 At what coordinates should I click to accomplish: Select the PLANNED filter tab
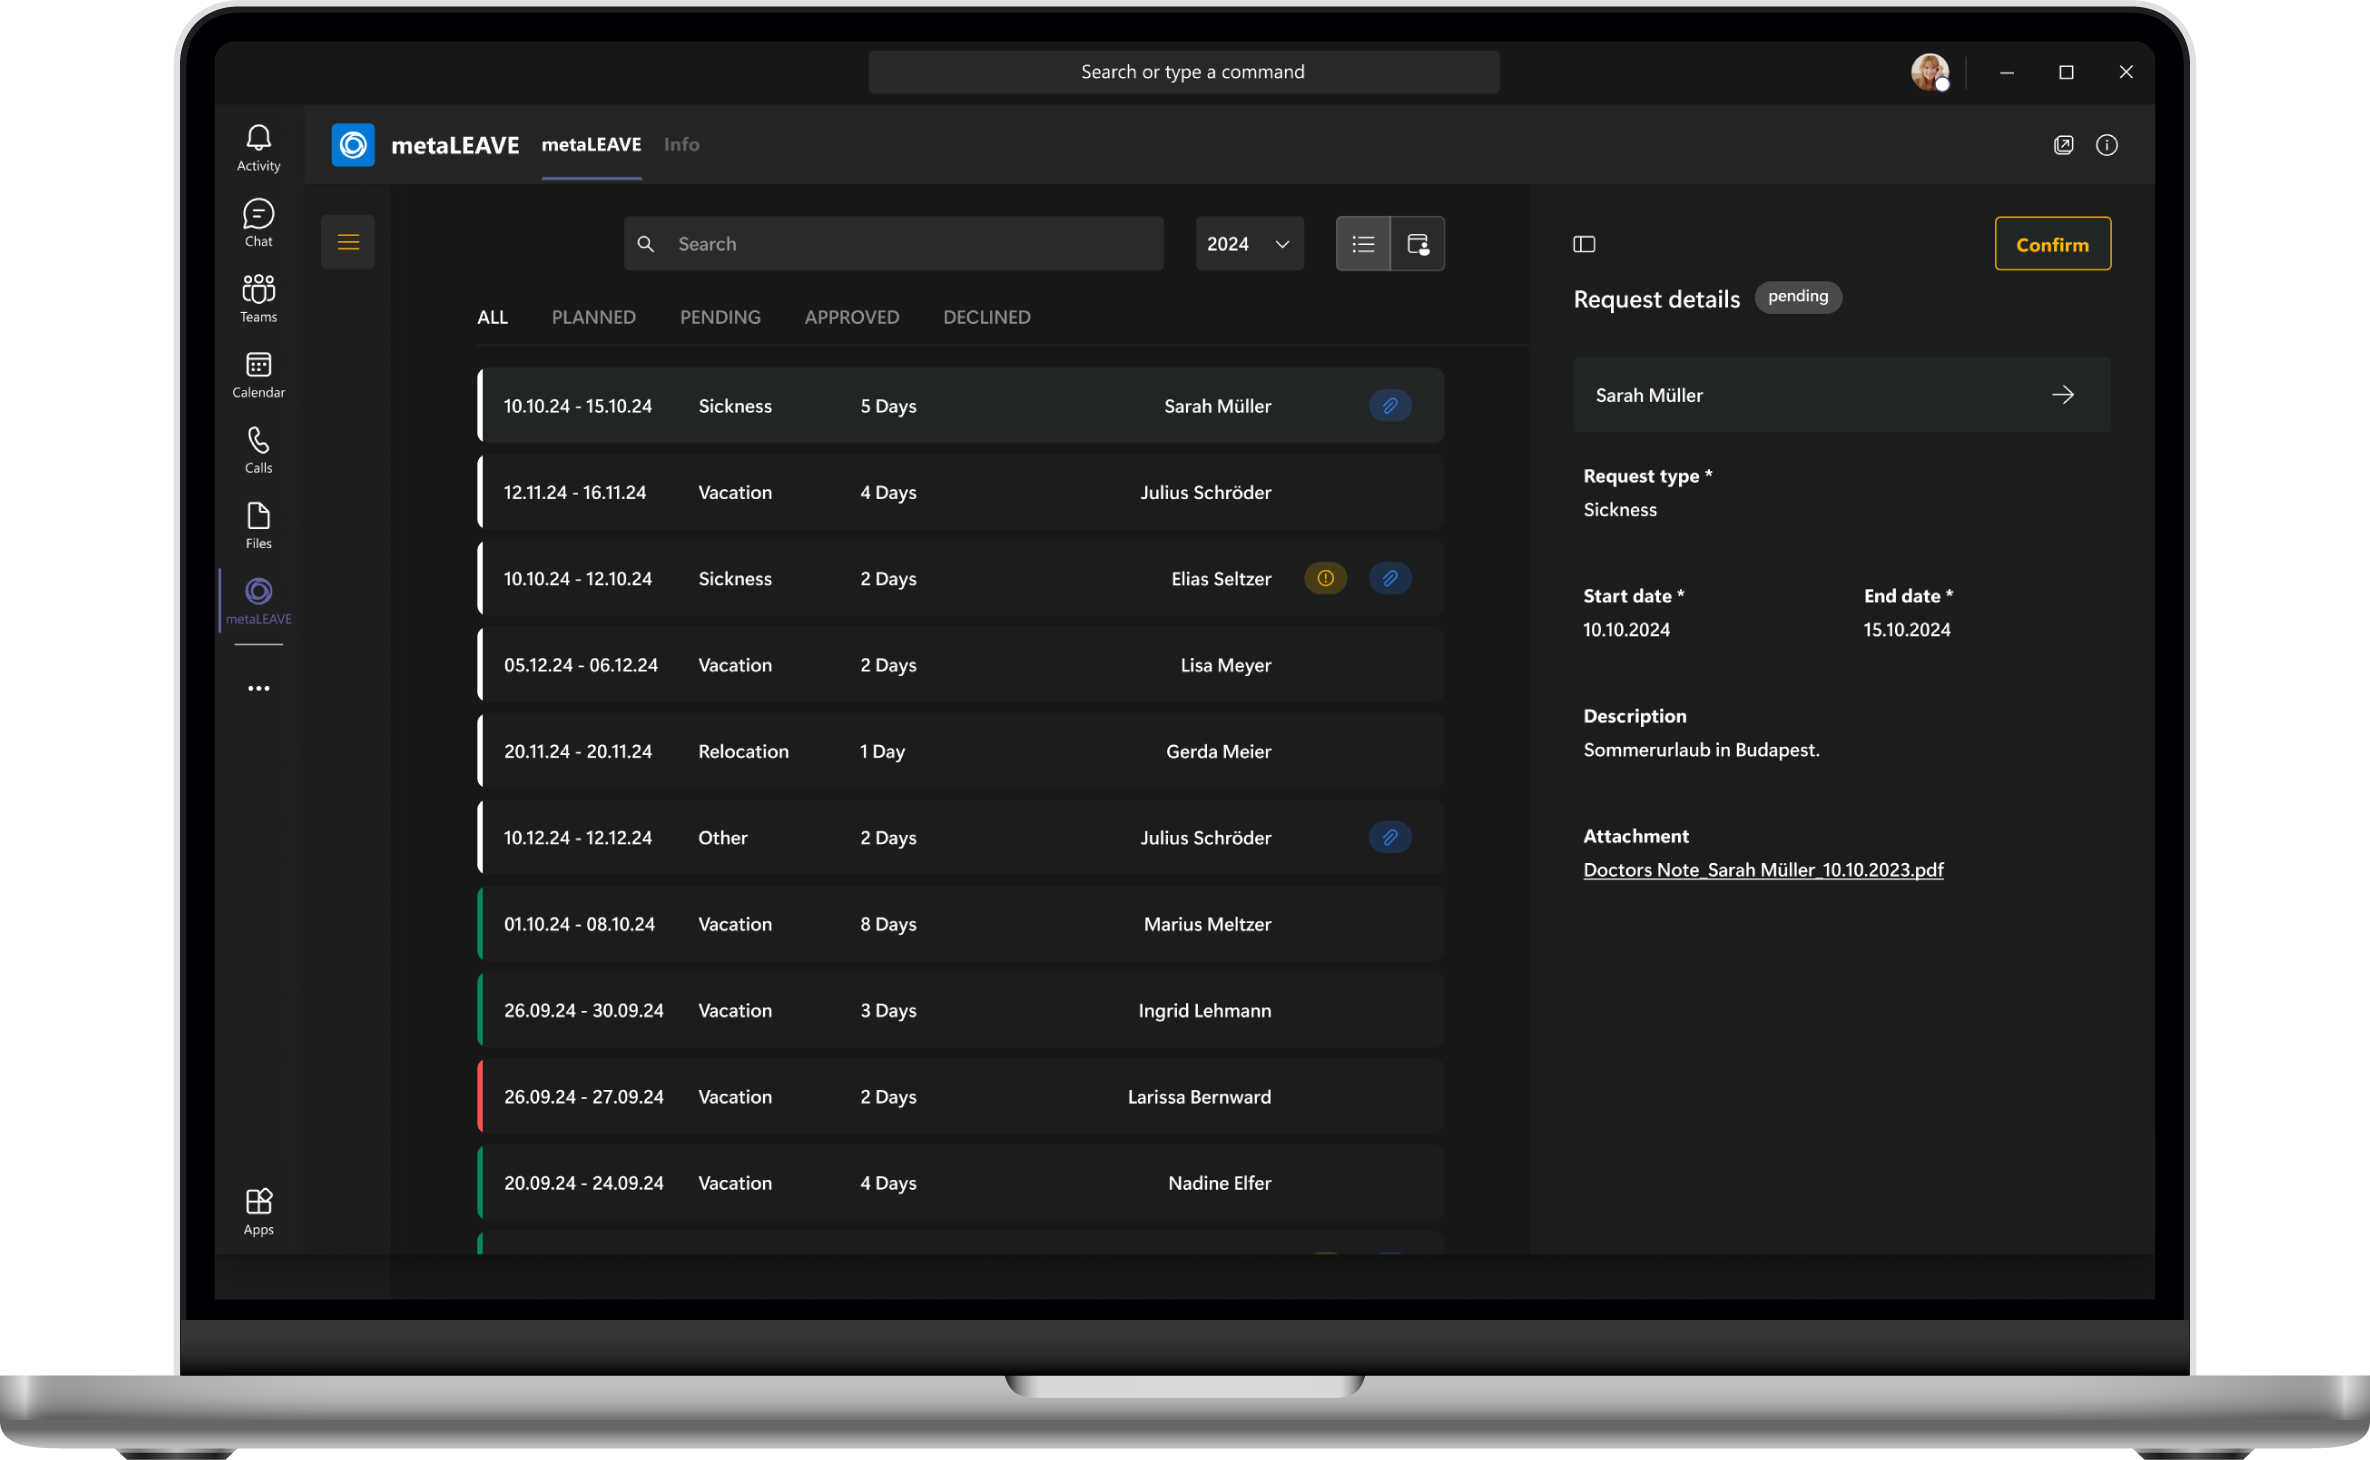593,317
